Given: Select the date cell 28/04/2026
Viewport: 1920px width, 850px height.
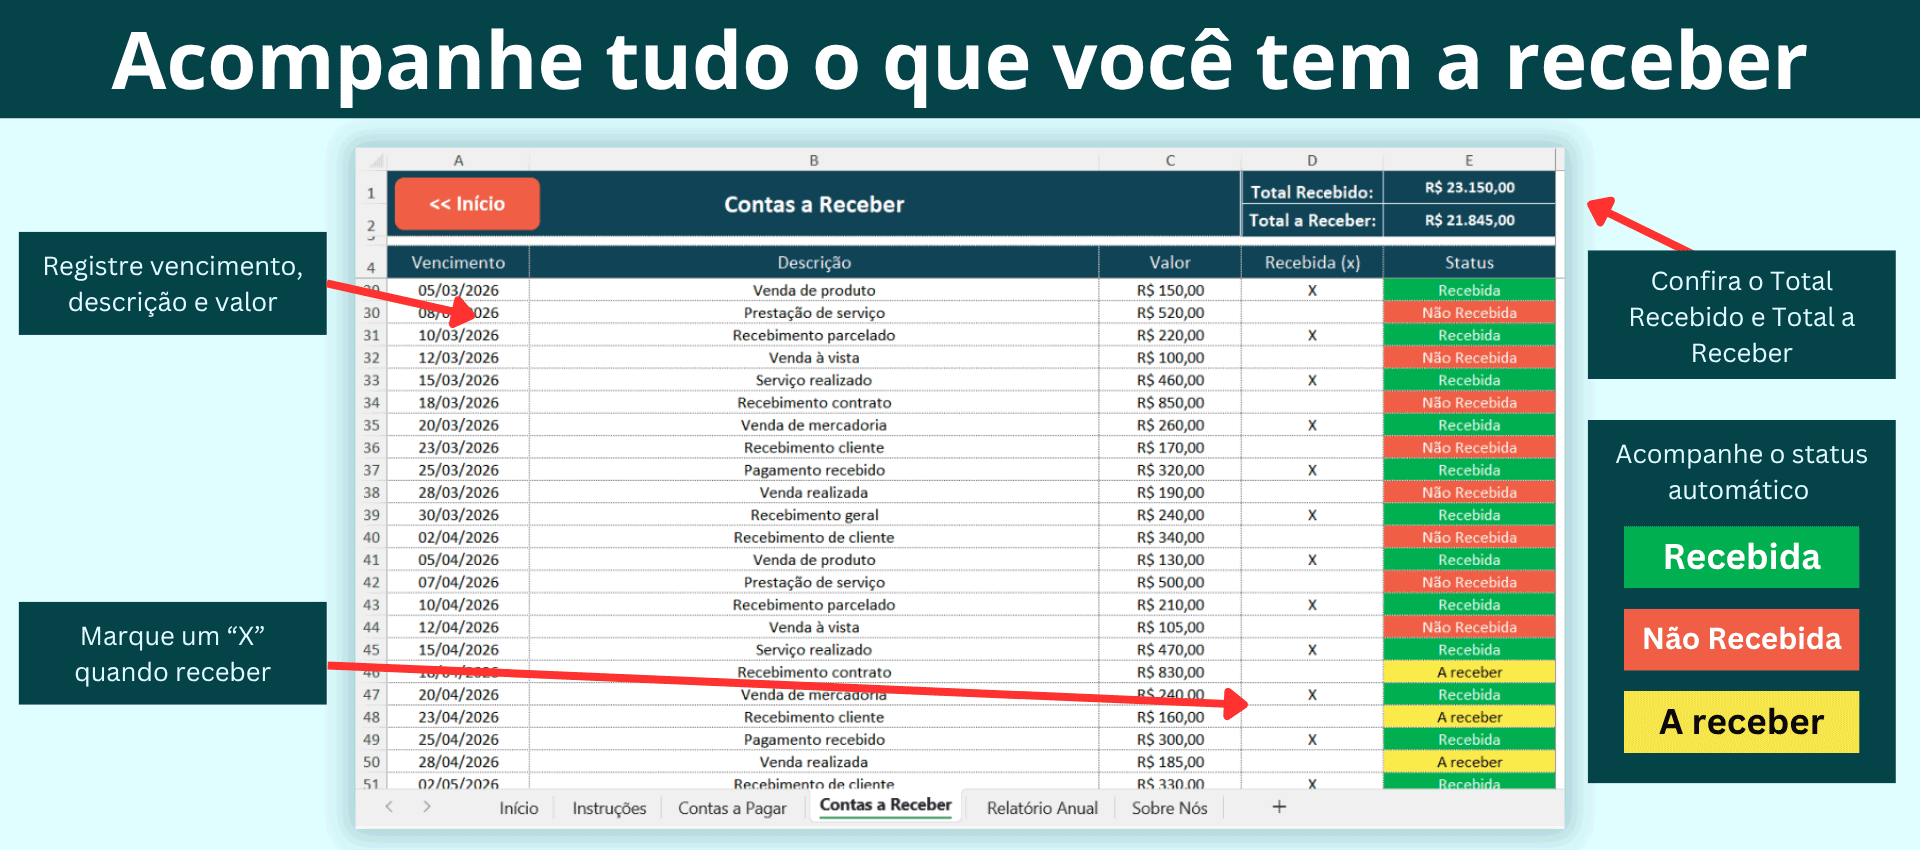Looking at the screenshot, I should (x=458, y=762).
